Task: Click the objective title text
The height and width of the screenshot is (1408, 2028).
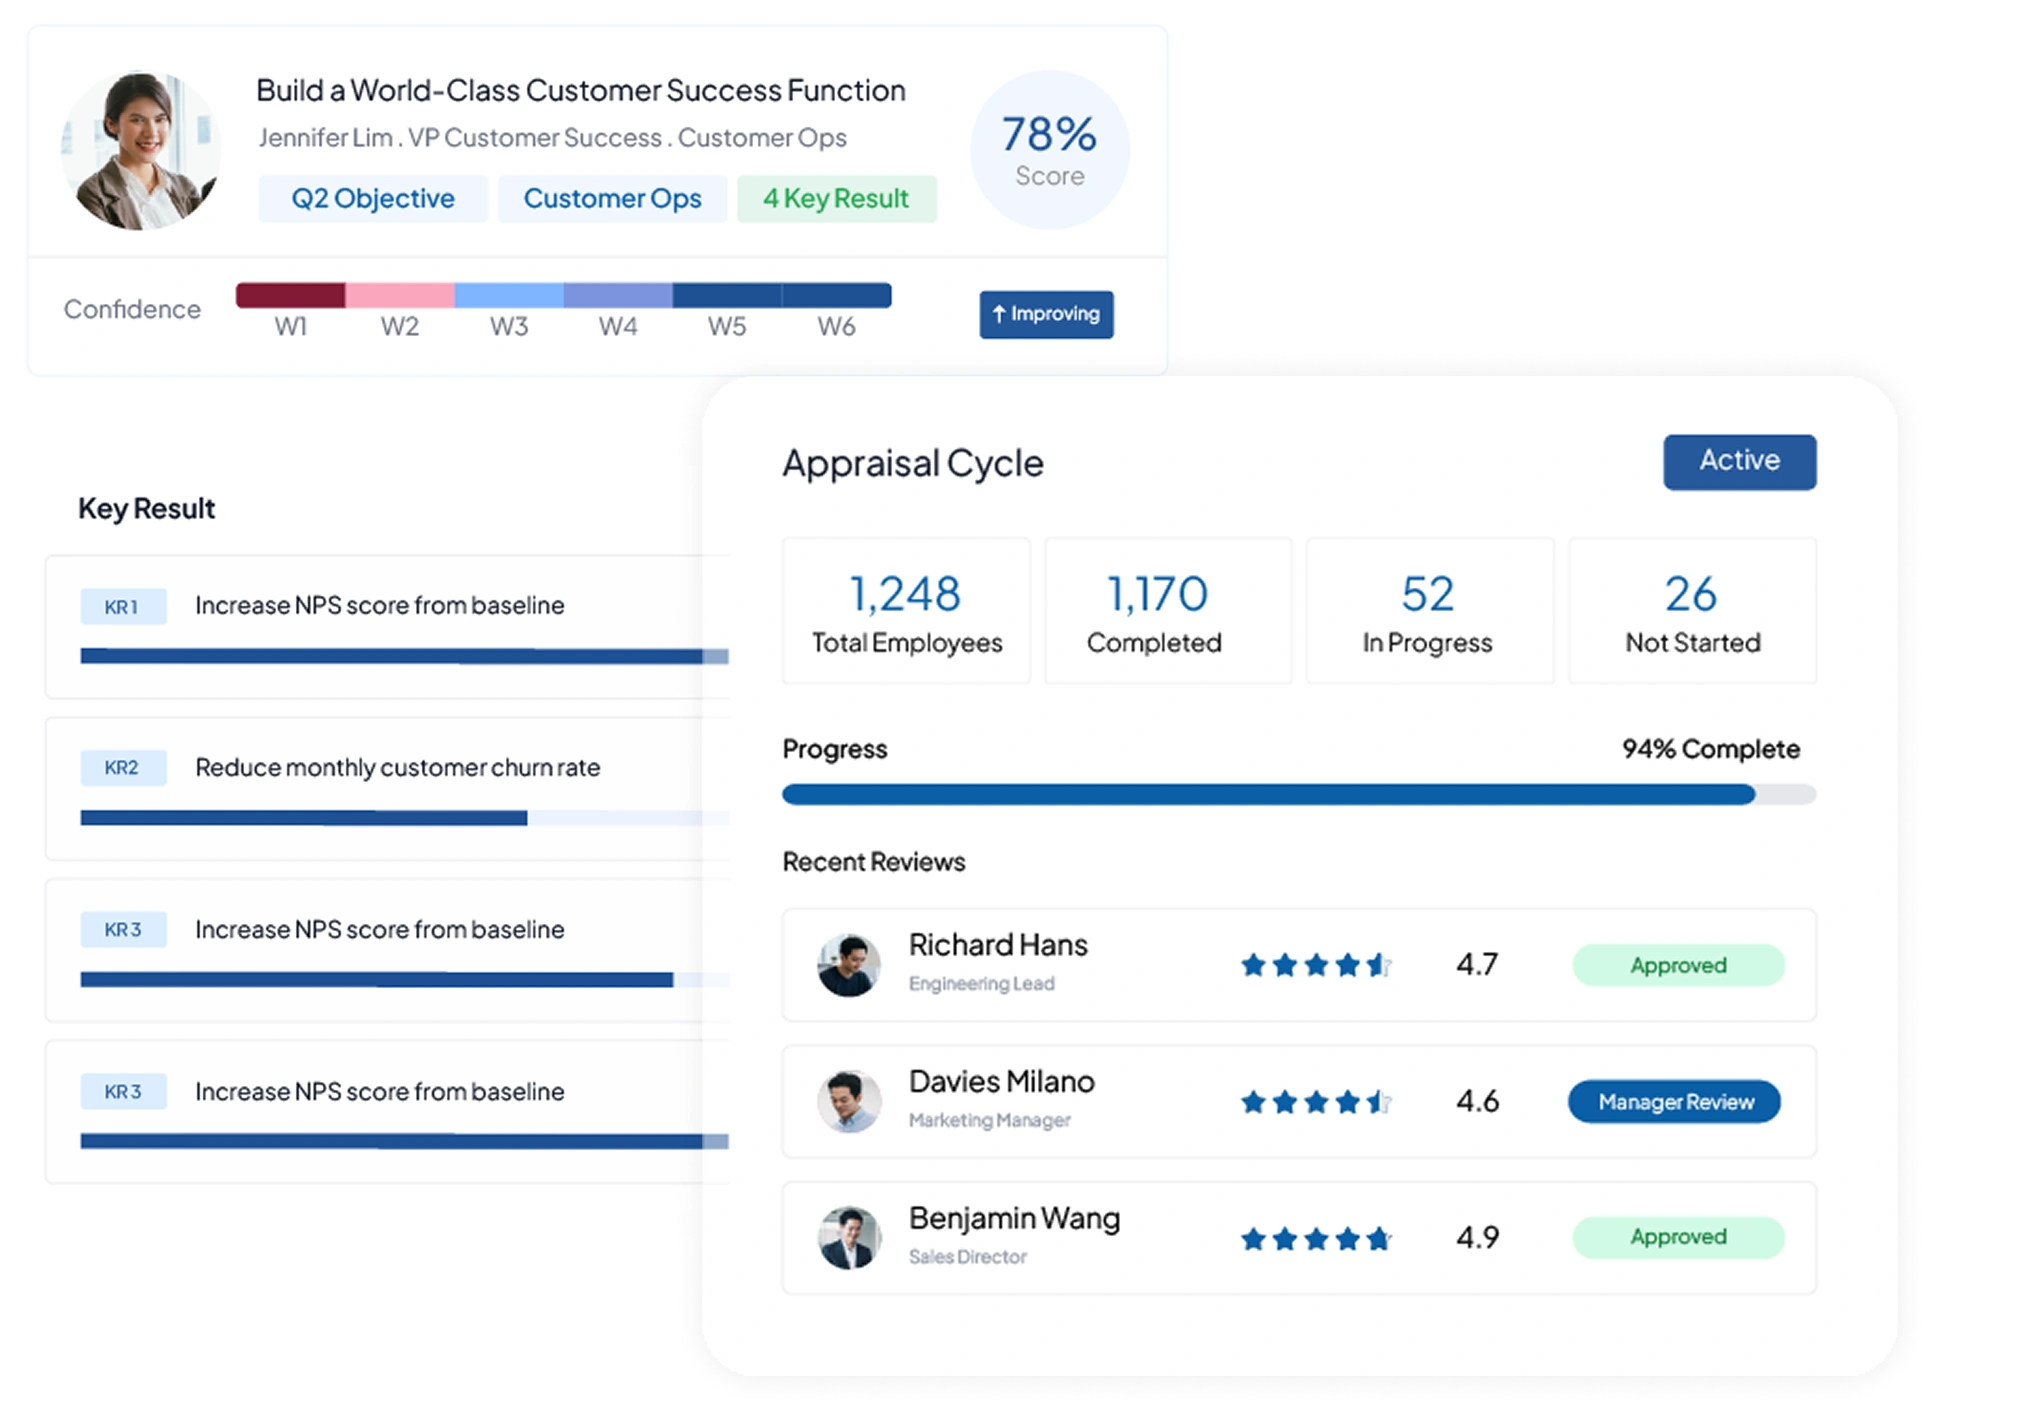Action: (580, 91)
